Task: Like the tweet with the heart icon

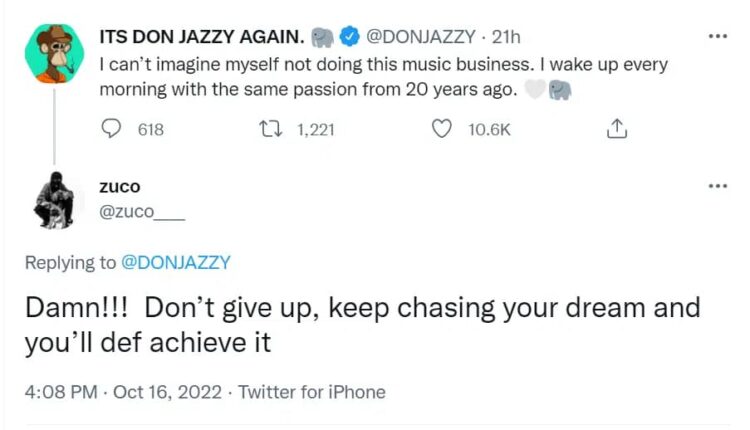Action: tap(439, 129)
